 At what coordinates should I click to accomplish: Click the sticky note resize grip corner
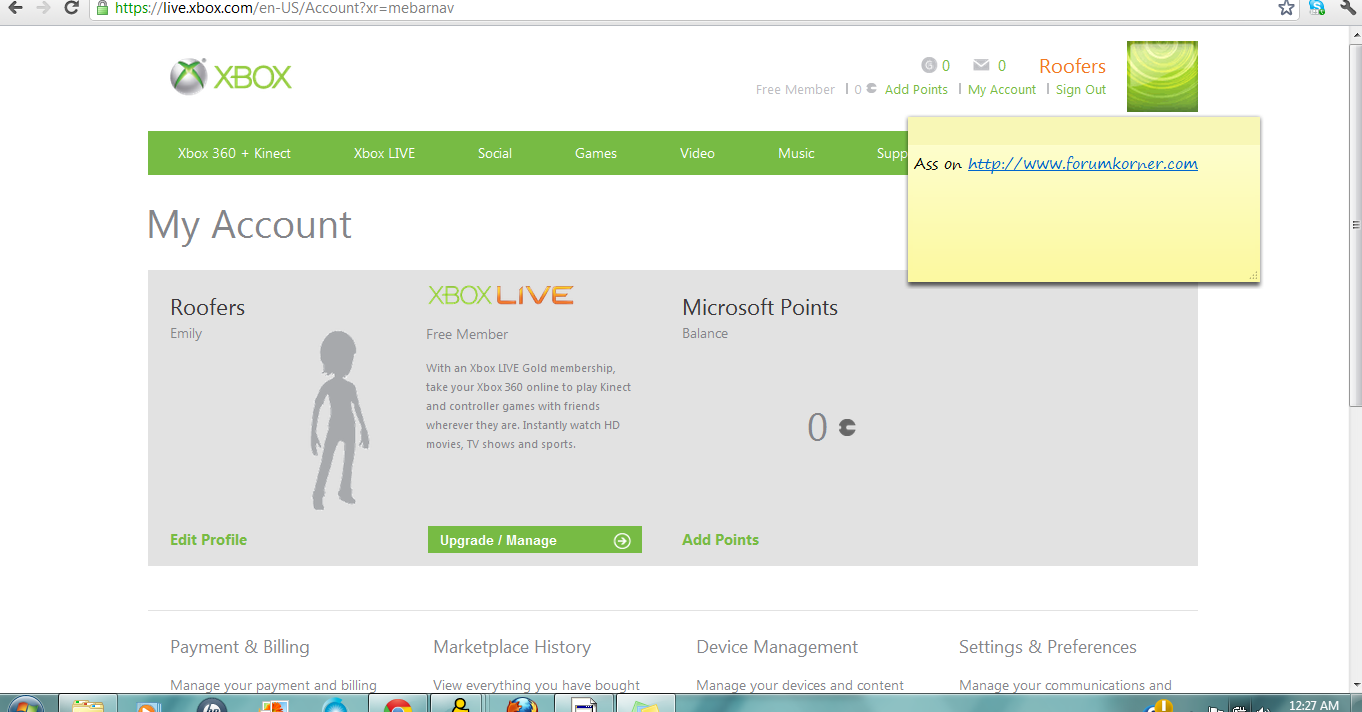click(x=1253, y=275)
